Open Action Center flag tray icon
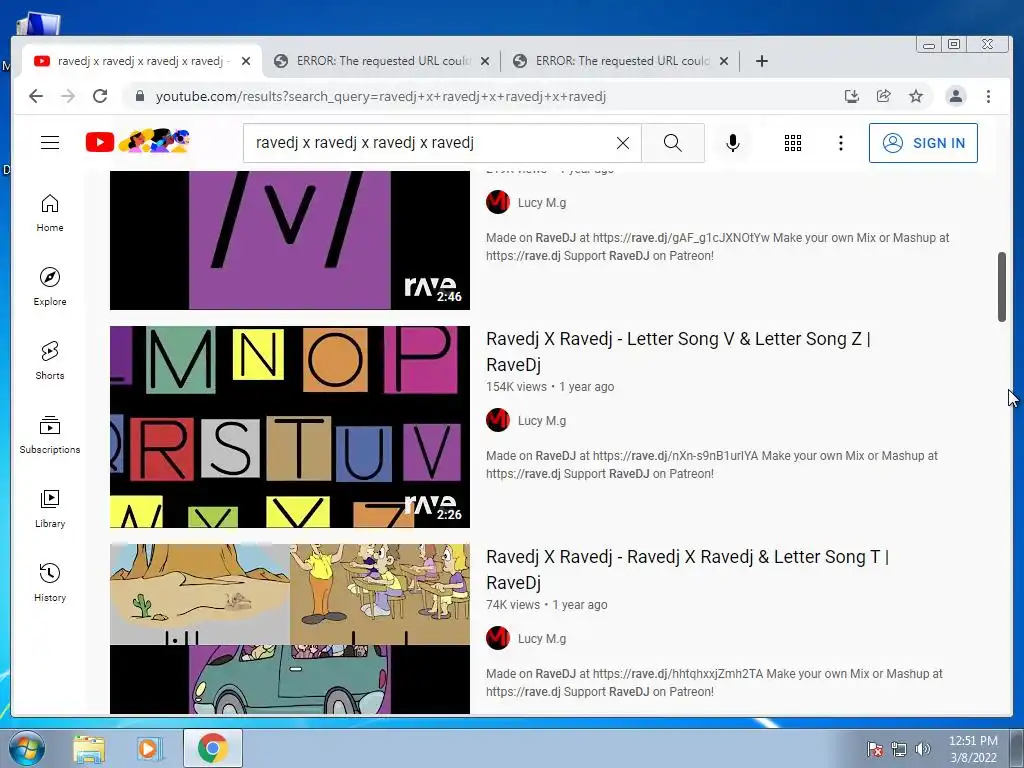The height and width of the screenshot is (768, 1024). pyautogui.click(x=874, y=749)
